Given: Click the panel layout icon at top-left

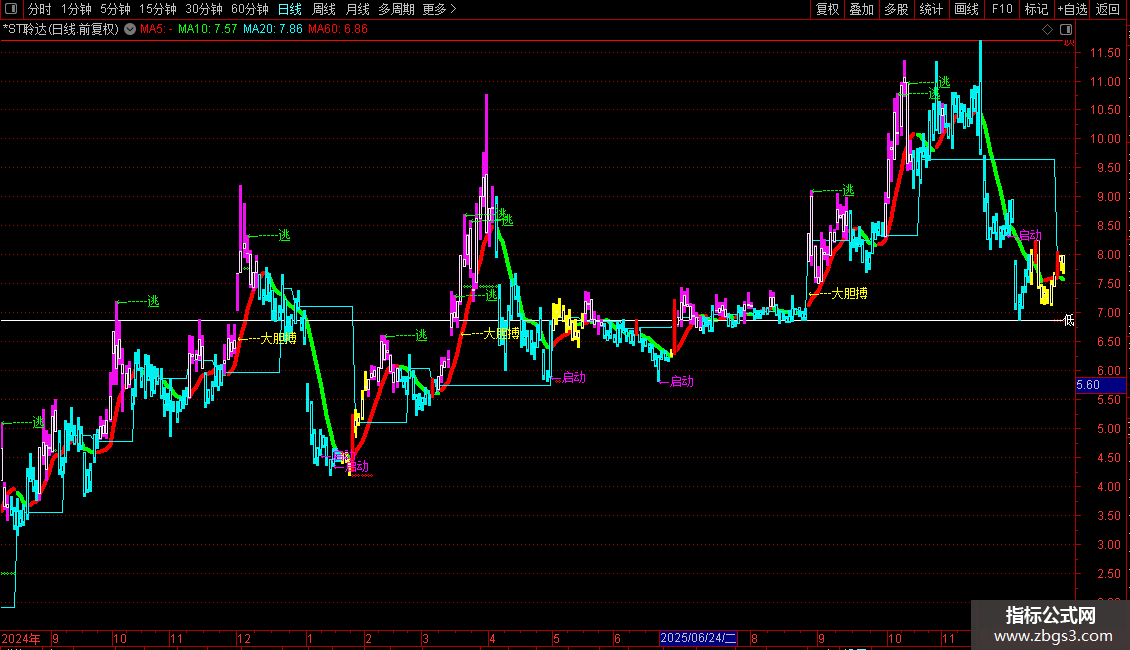Looking at the screenshot, I should point(11,9).
